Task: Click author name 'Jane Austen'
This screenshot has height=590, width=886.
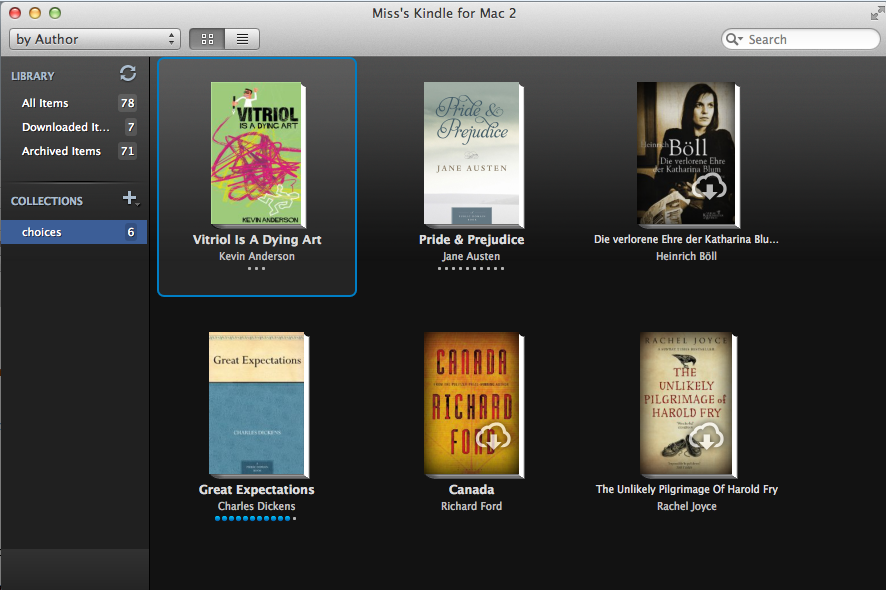Action: pos(471,256)
